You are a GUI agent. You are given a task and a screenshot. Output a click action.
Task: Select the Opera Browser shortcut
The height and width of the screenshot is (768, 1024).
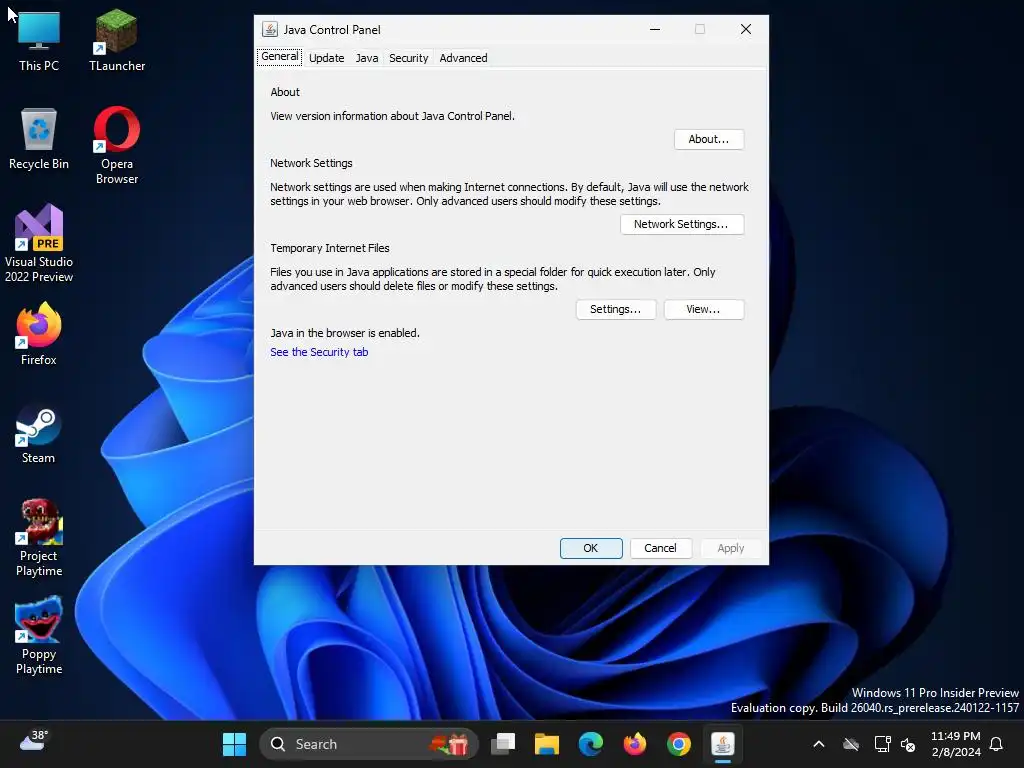coord(117,146)
